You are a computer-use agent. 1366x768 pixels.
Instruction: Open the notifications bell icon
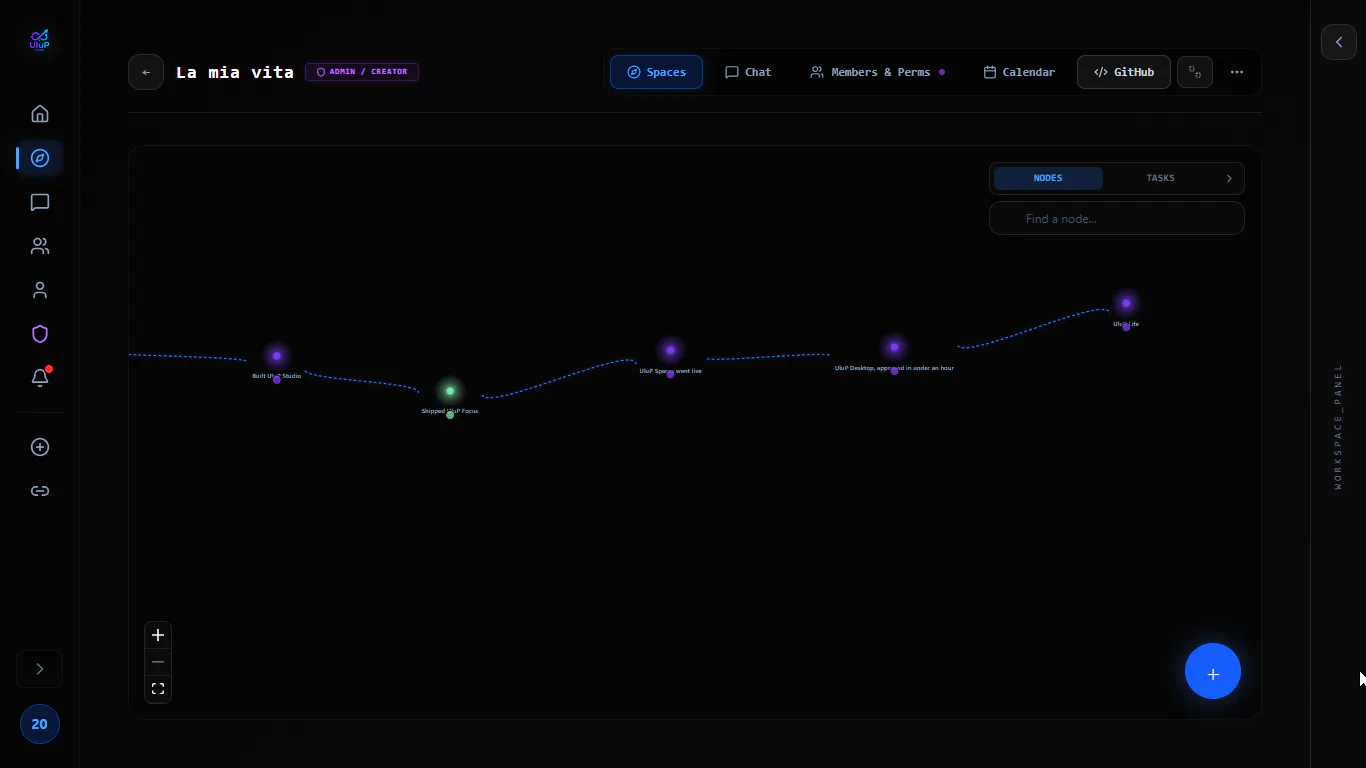tap(40, 378)
